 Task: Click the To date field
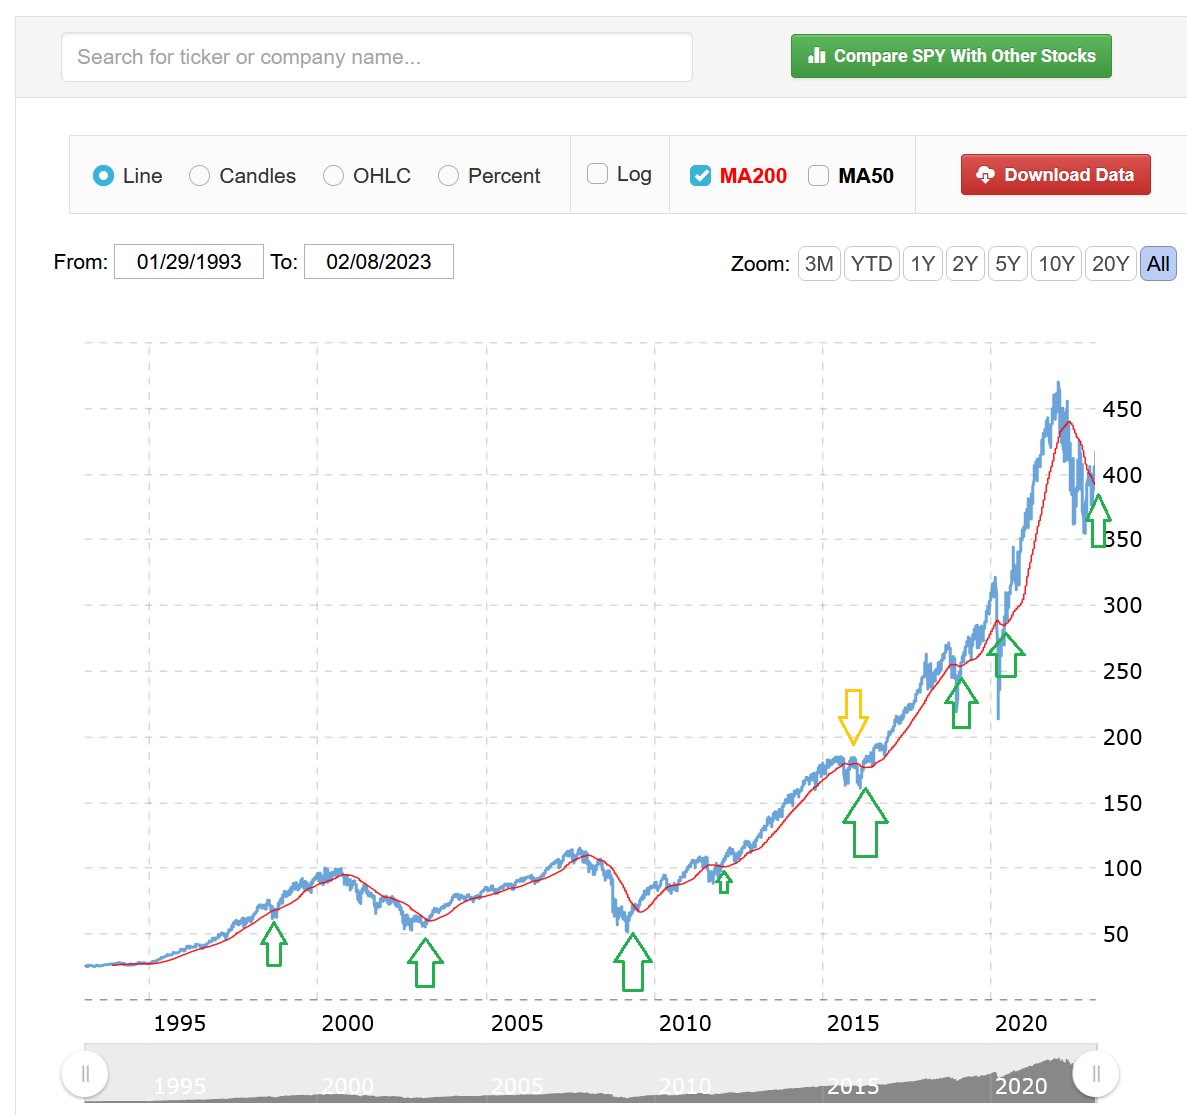(x=378, y=262)
